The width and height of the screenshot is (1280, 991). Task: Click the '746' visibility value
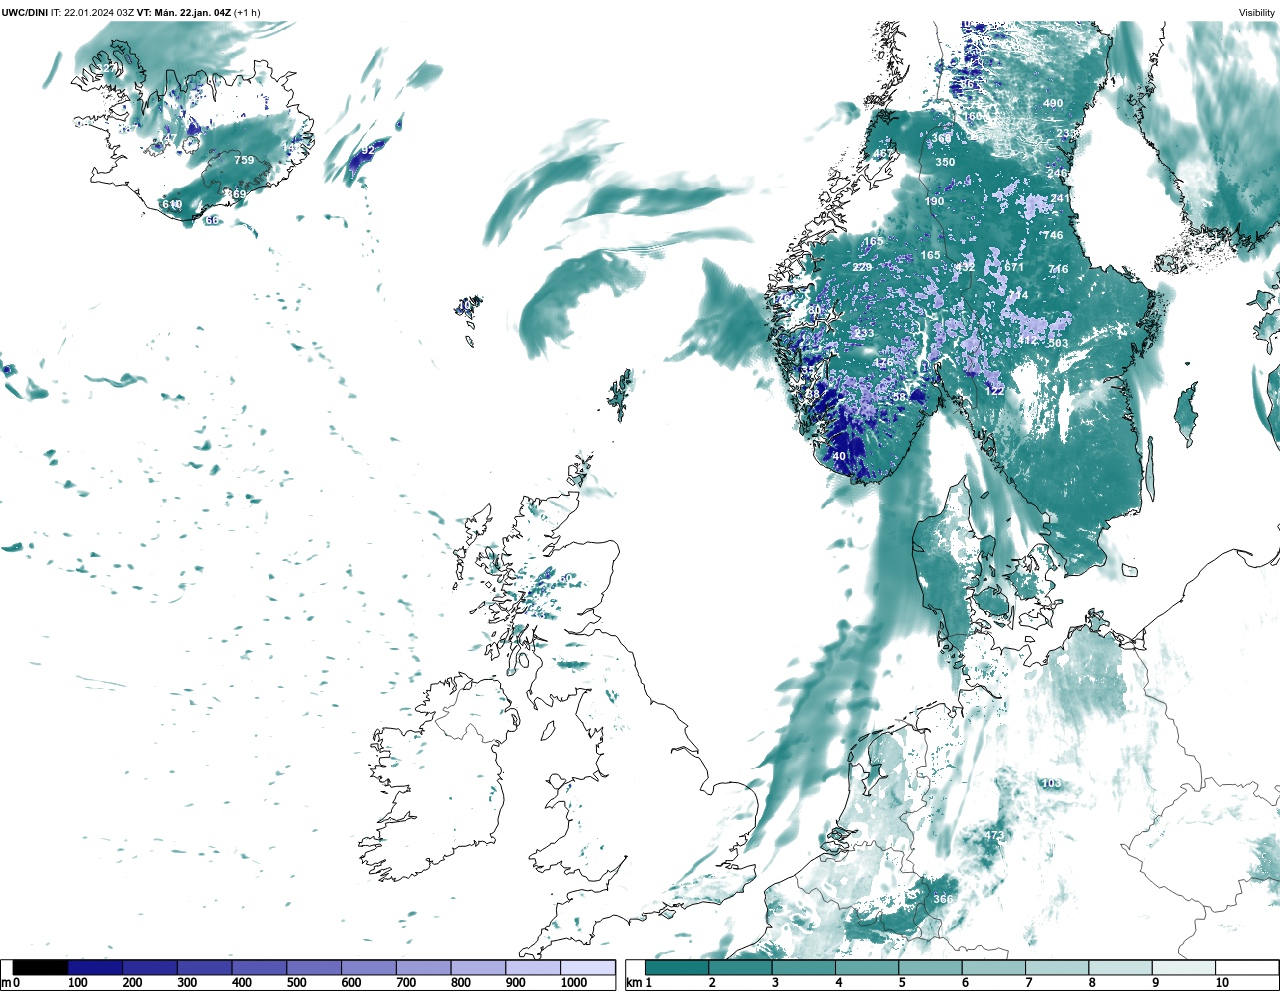(1053, 235)
